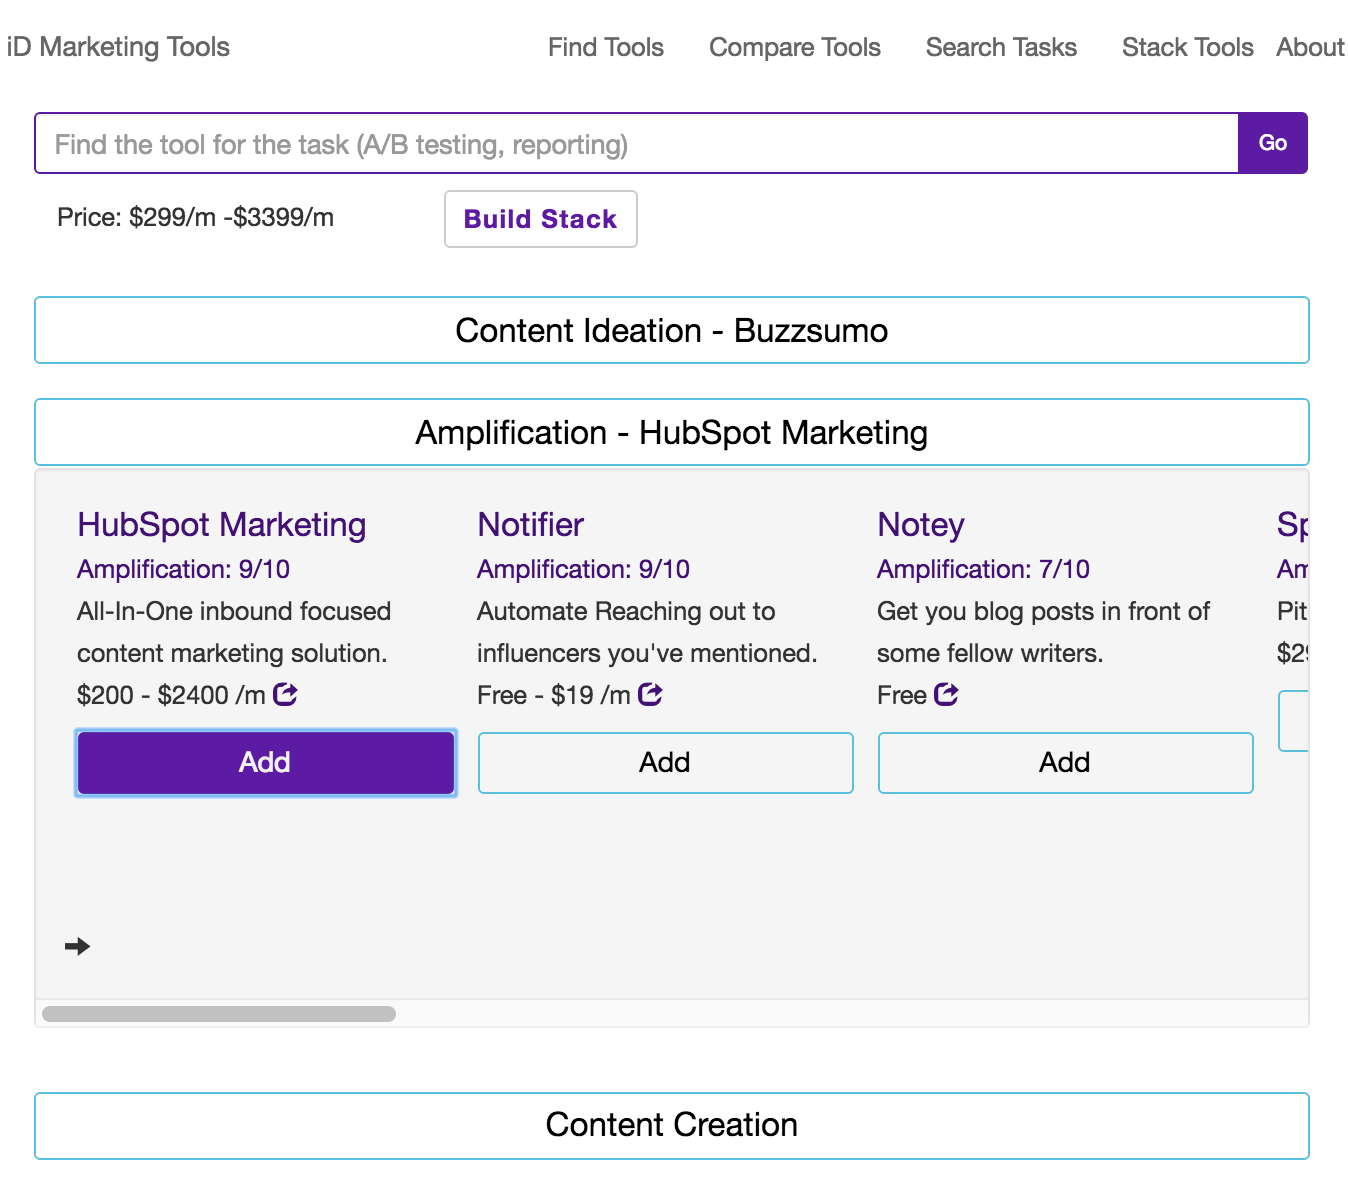1348x1190 pixels.
Task: Open the Find Tools menu item
Action: point(606,47)
